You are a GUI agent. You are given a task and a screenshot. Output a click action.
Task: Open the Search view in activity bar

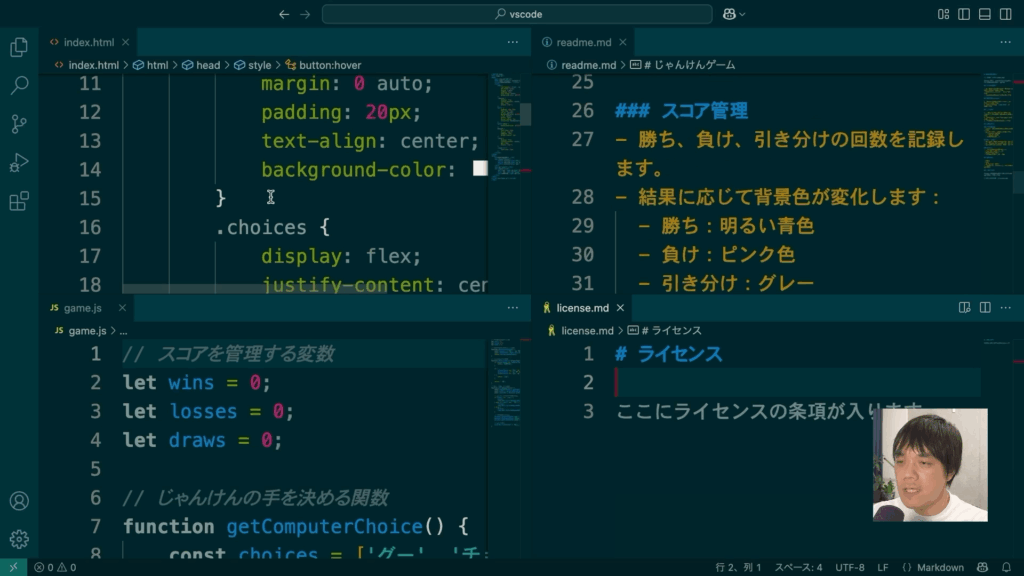18,86
